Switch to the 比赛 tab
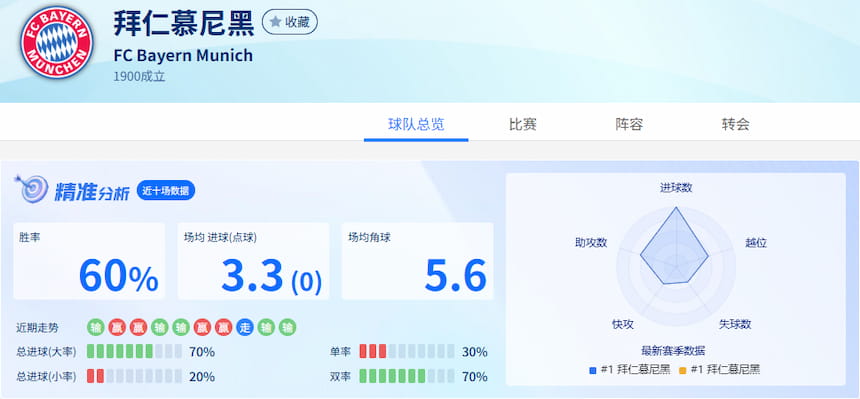Screen dimensions: 860x399 click(522, 124)
